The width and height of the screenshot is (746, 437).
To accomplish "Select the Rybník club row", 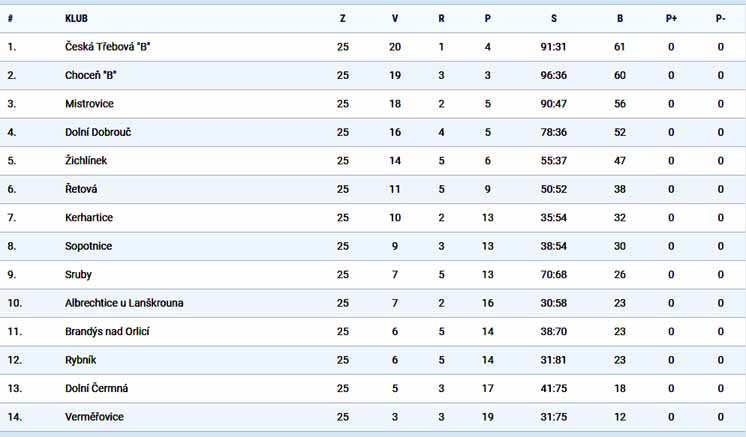I will pyautogui.click(x=373, y=360).
